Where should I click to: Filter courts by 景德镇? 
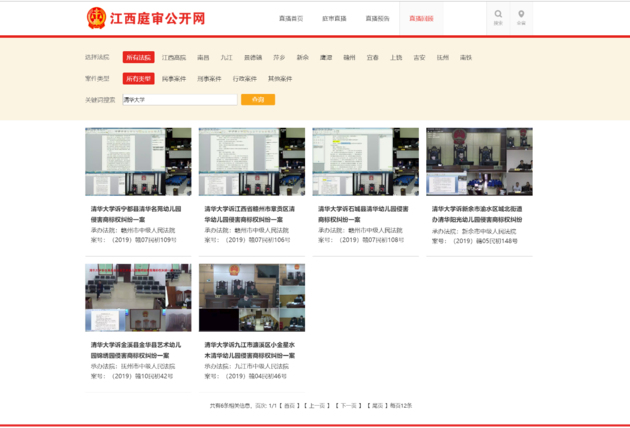pyautogui.click(x=253, y=57)
